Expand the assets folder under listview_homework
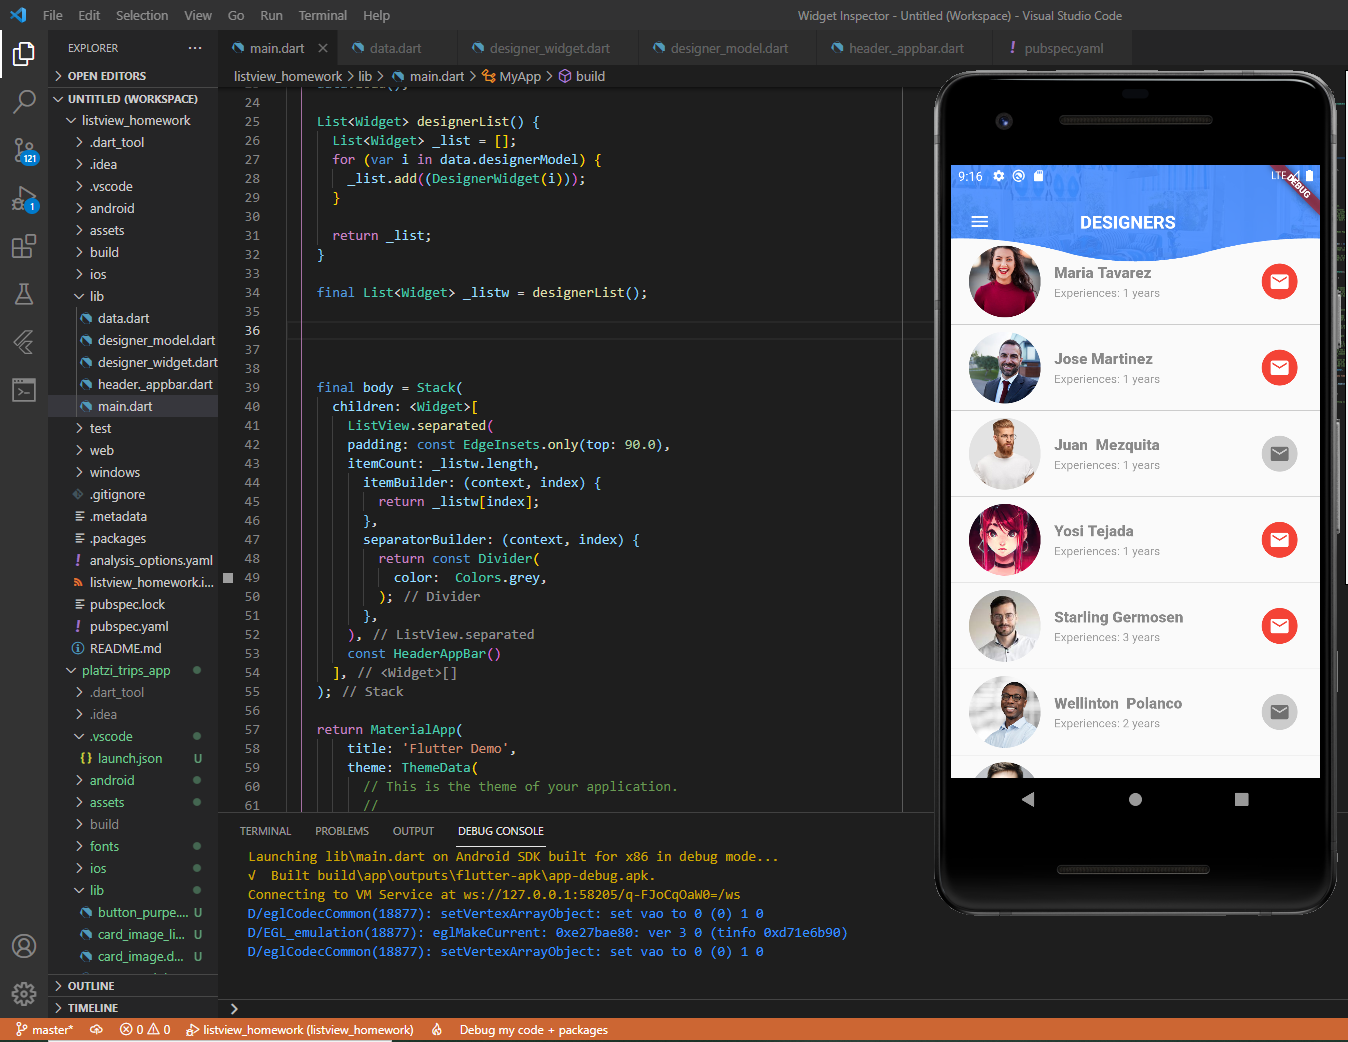This screenshot has width=1348, height=1042. click(133, 230)
